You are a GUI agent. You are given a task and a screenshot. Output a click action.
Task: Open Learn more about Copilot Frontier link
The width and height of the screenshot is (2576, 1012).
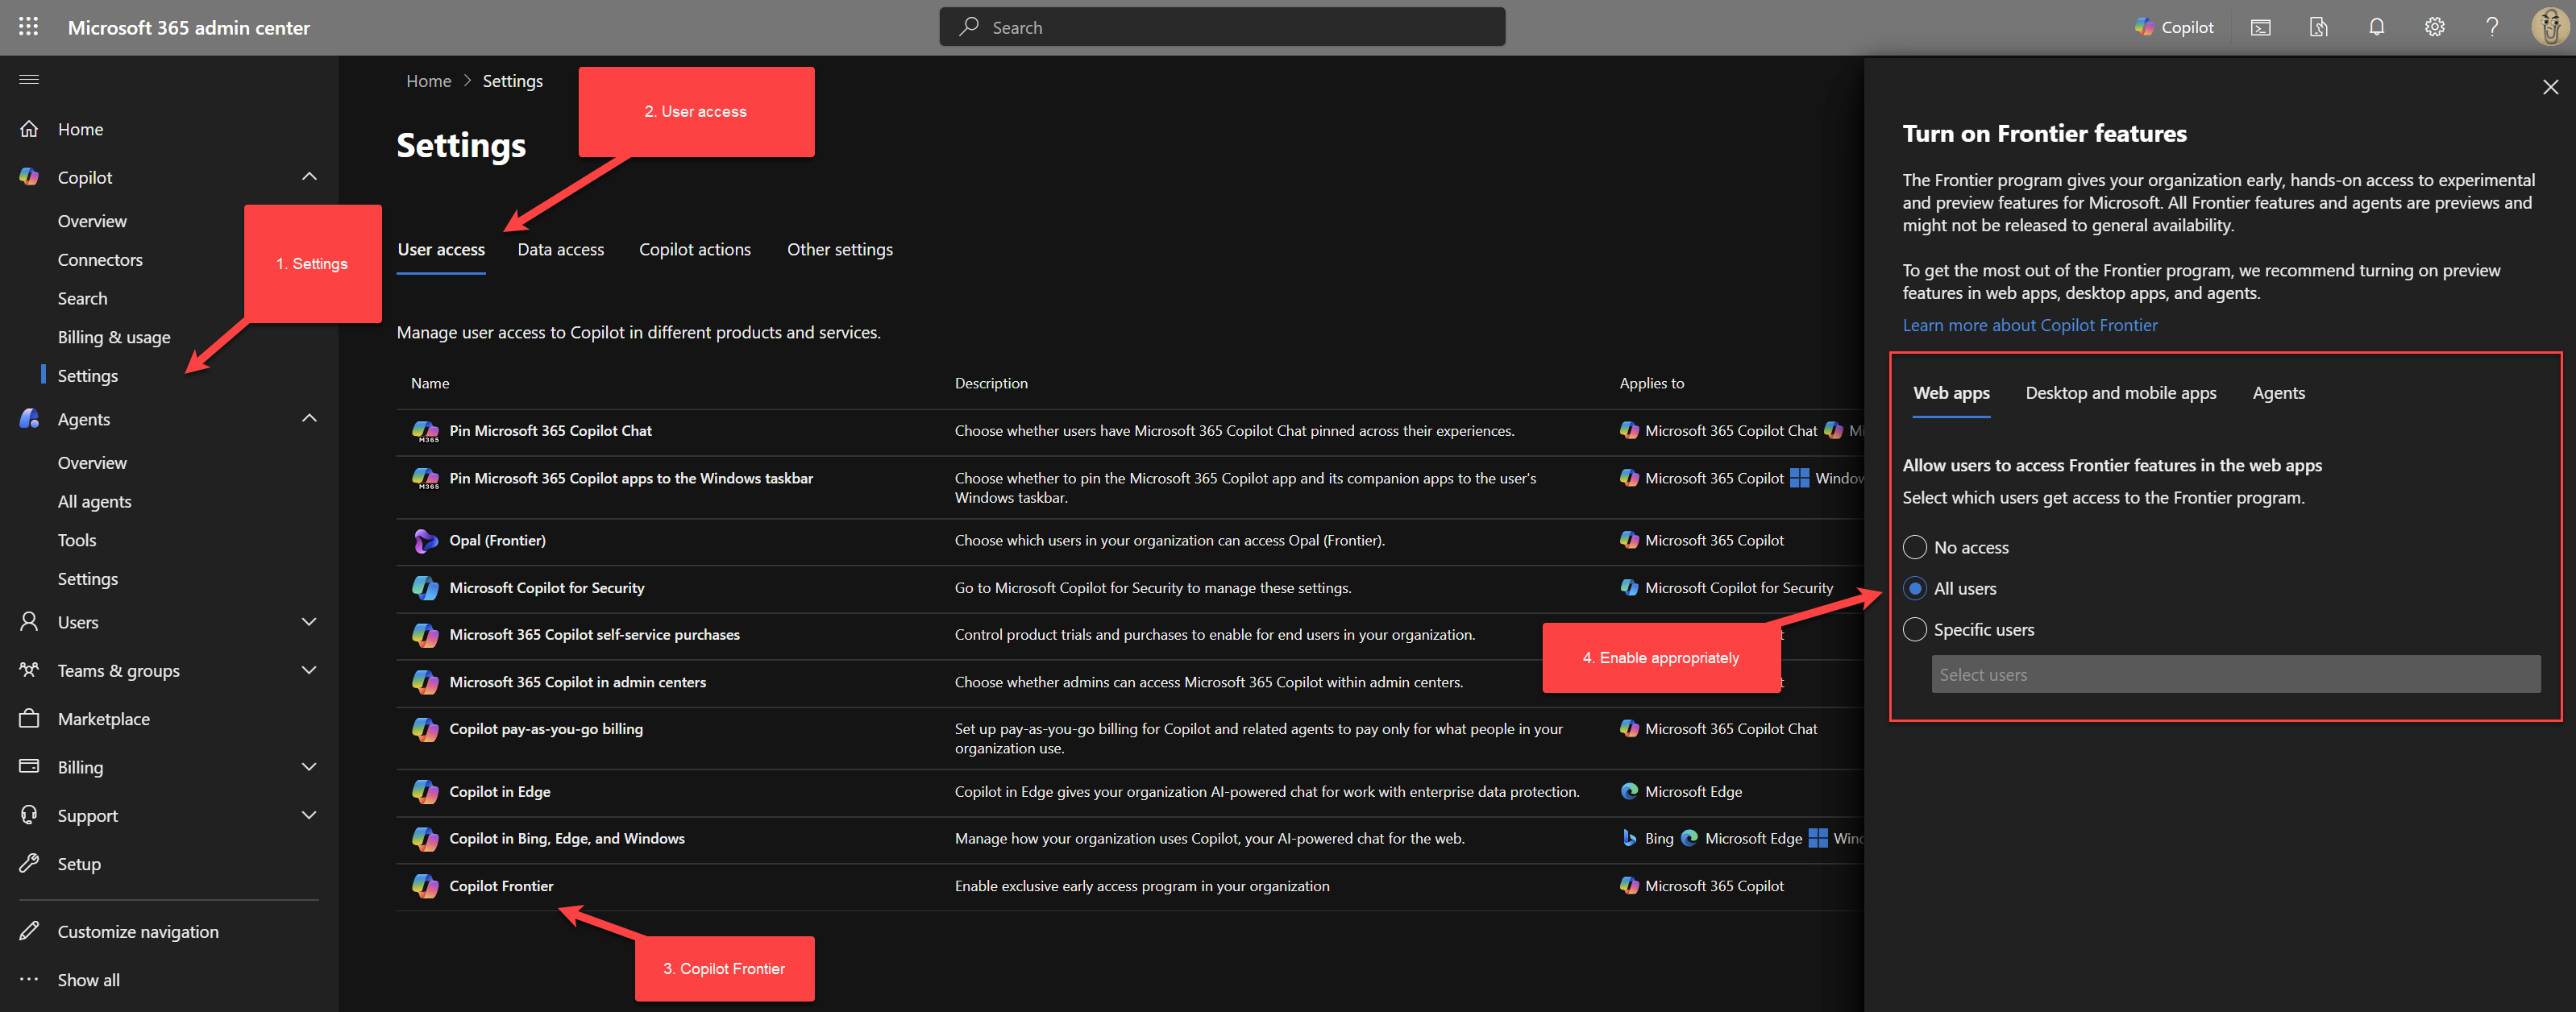click(2030, 324)
